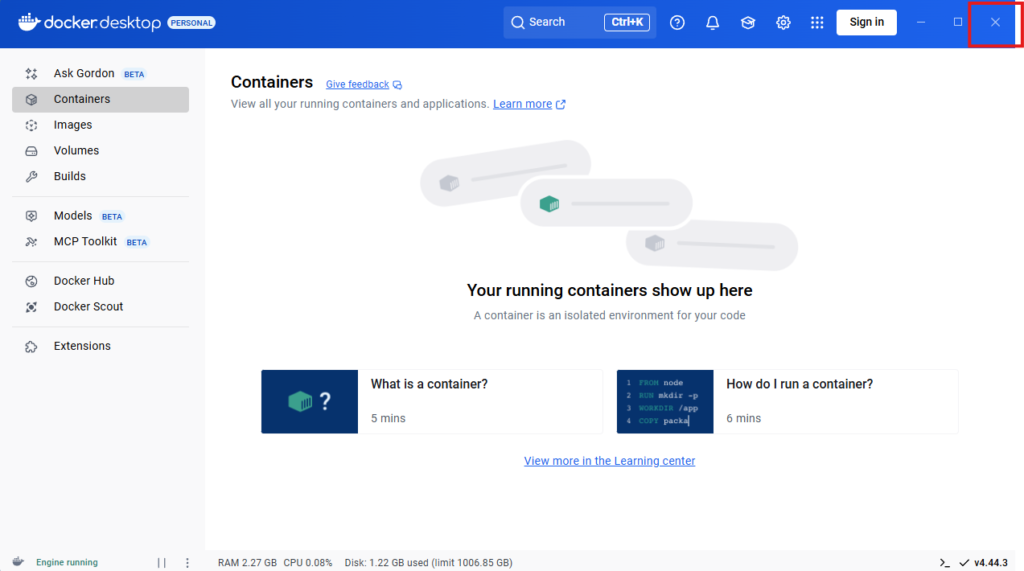1024x571 pixels.
Task: Click the Ask Gordon sparkle icon
Action: (x=31, y=73)
